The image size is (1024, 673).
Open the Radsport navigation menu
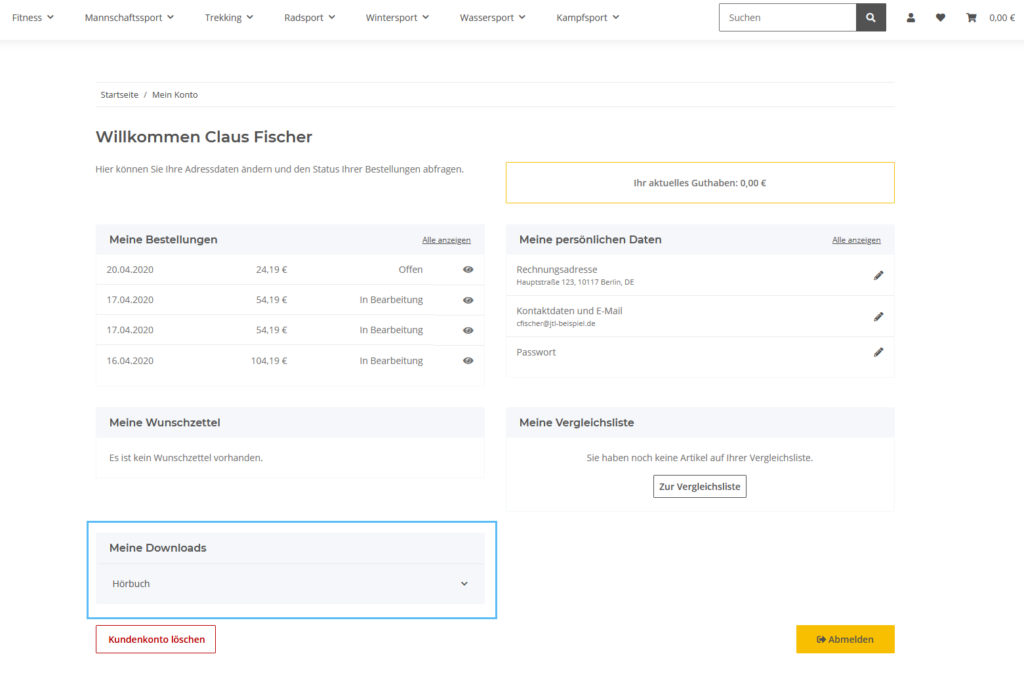[309, 18]
